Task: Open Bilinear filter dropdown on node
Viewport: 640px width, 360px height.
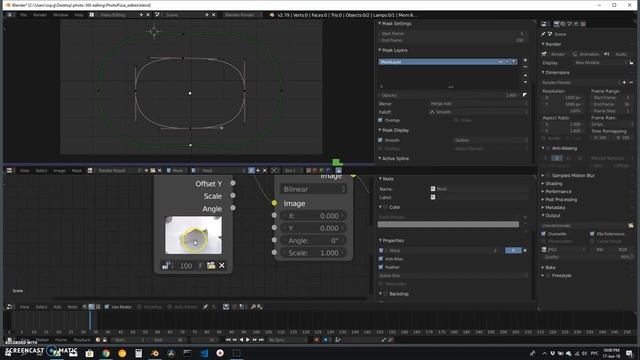Action: coord(314,189)
